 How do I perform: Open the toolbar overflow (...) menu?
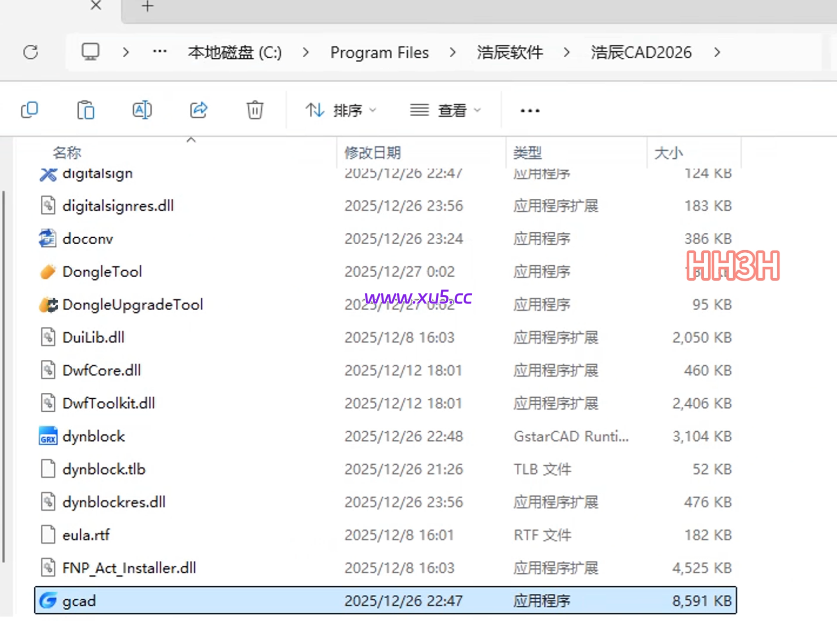(529, 110)
